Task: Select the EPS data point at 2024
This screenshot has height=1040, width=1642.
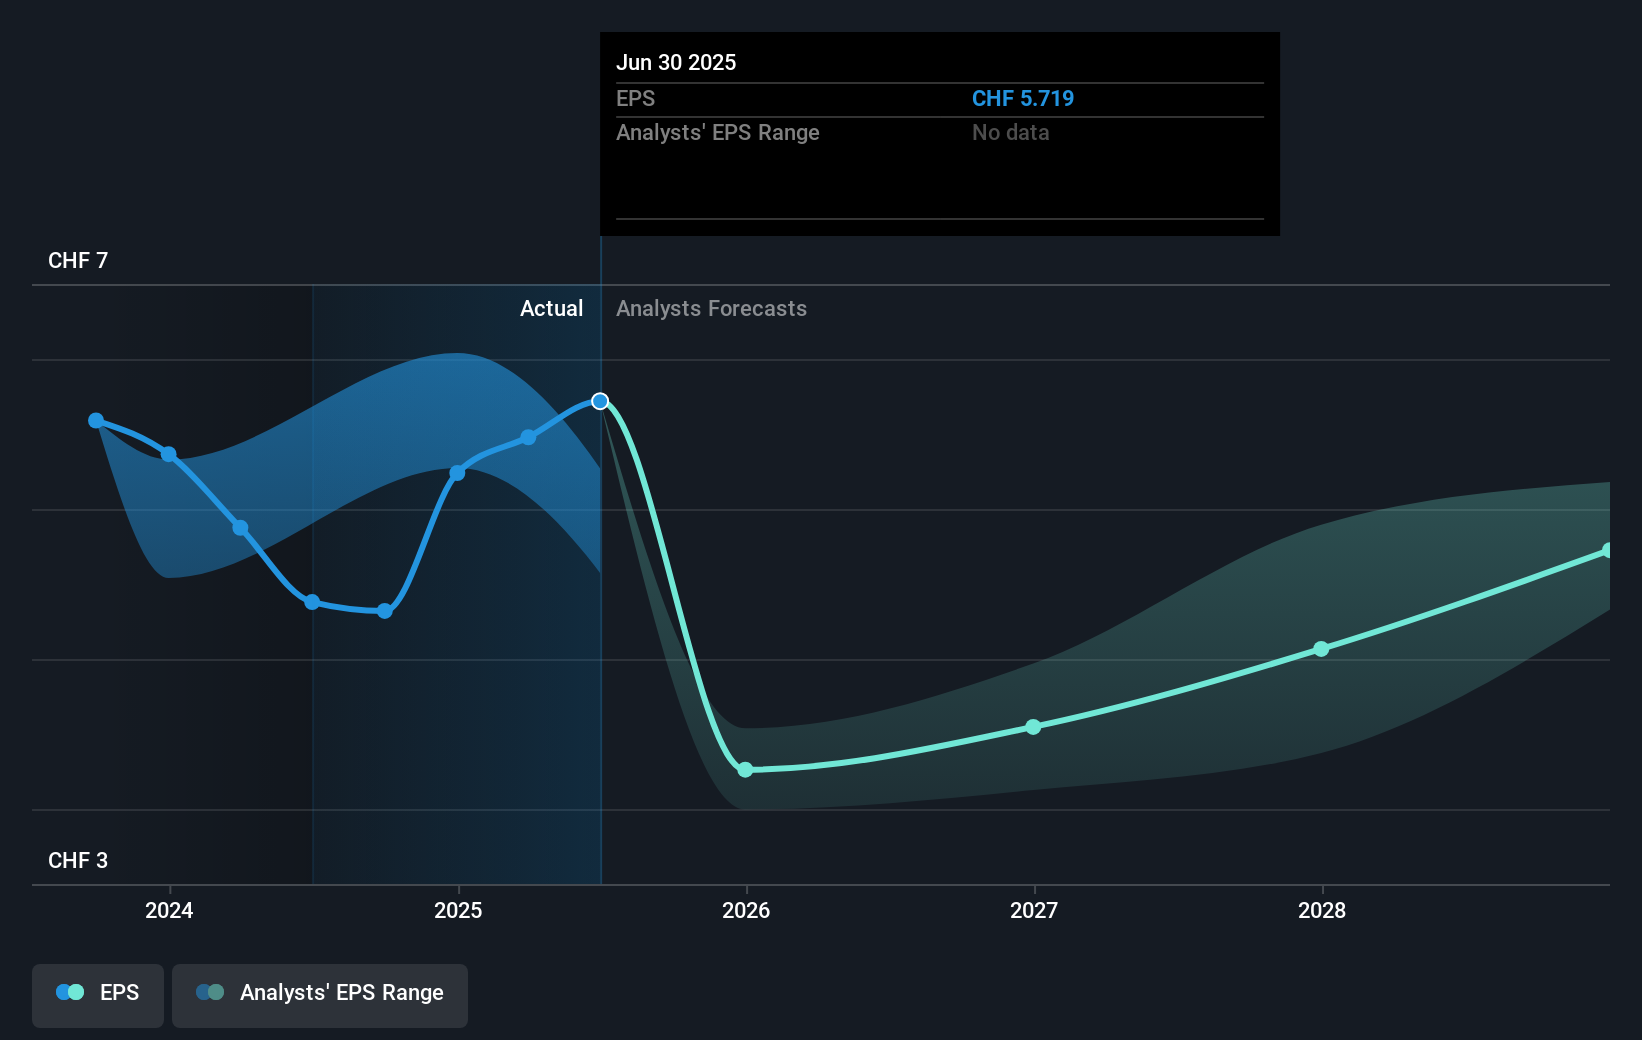Action: pyautogui.click(x=169, y=454)
